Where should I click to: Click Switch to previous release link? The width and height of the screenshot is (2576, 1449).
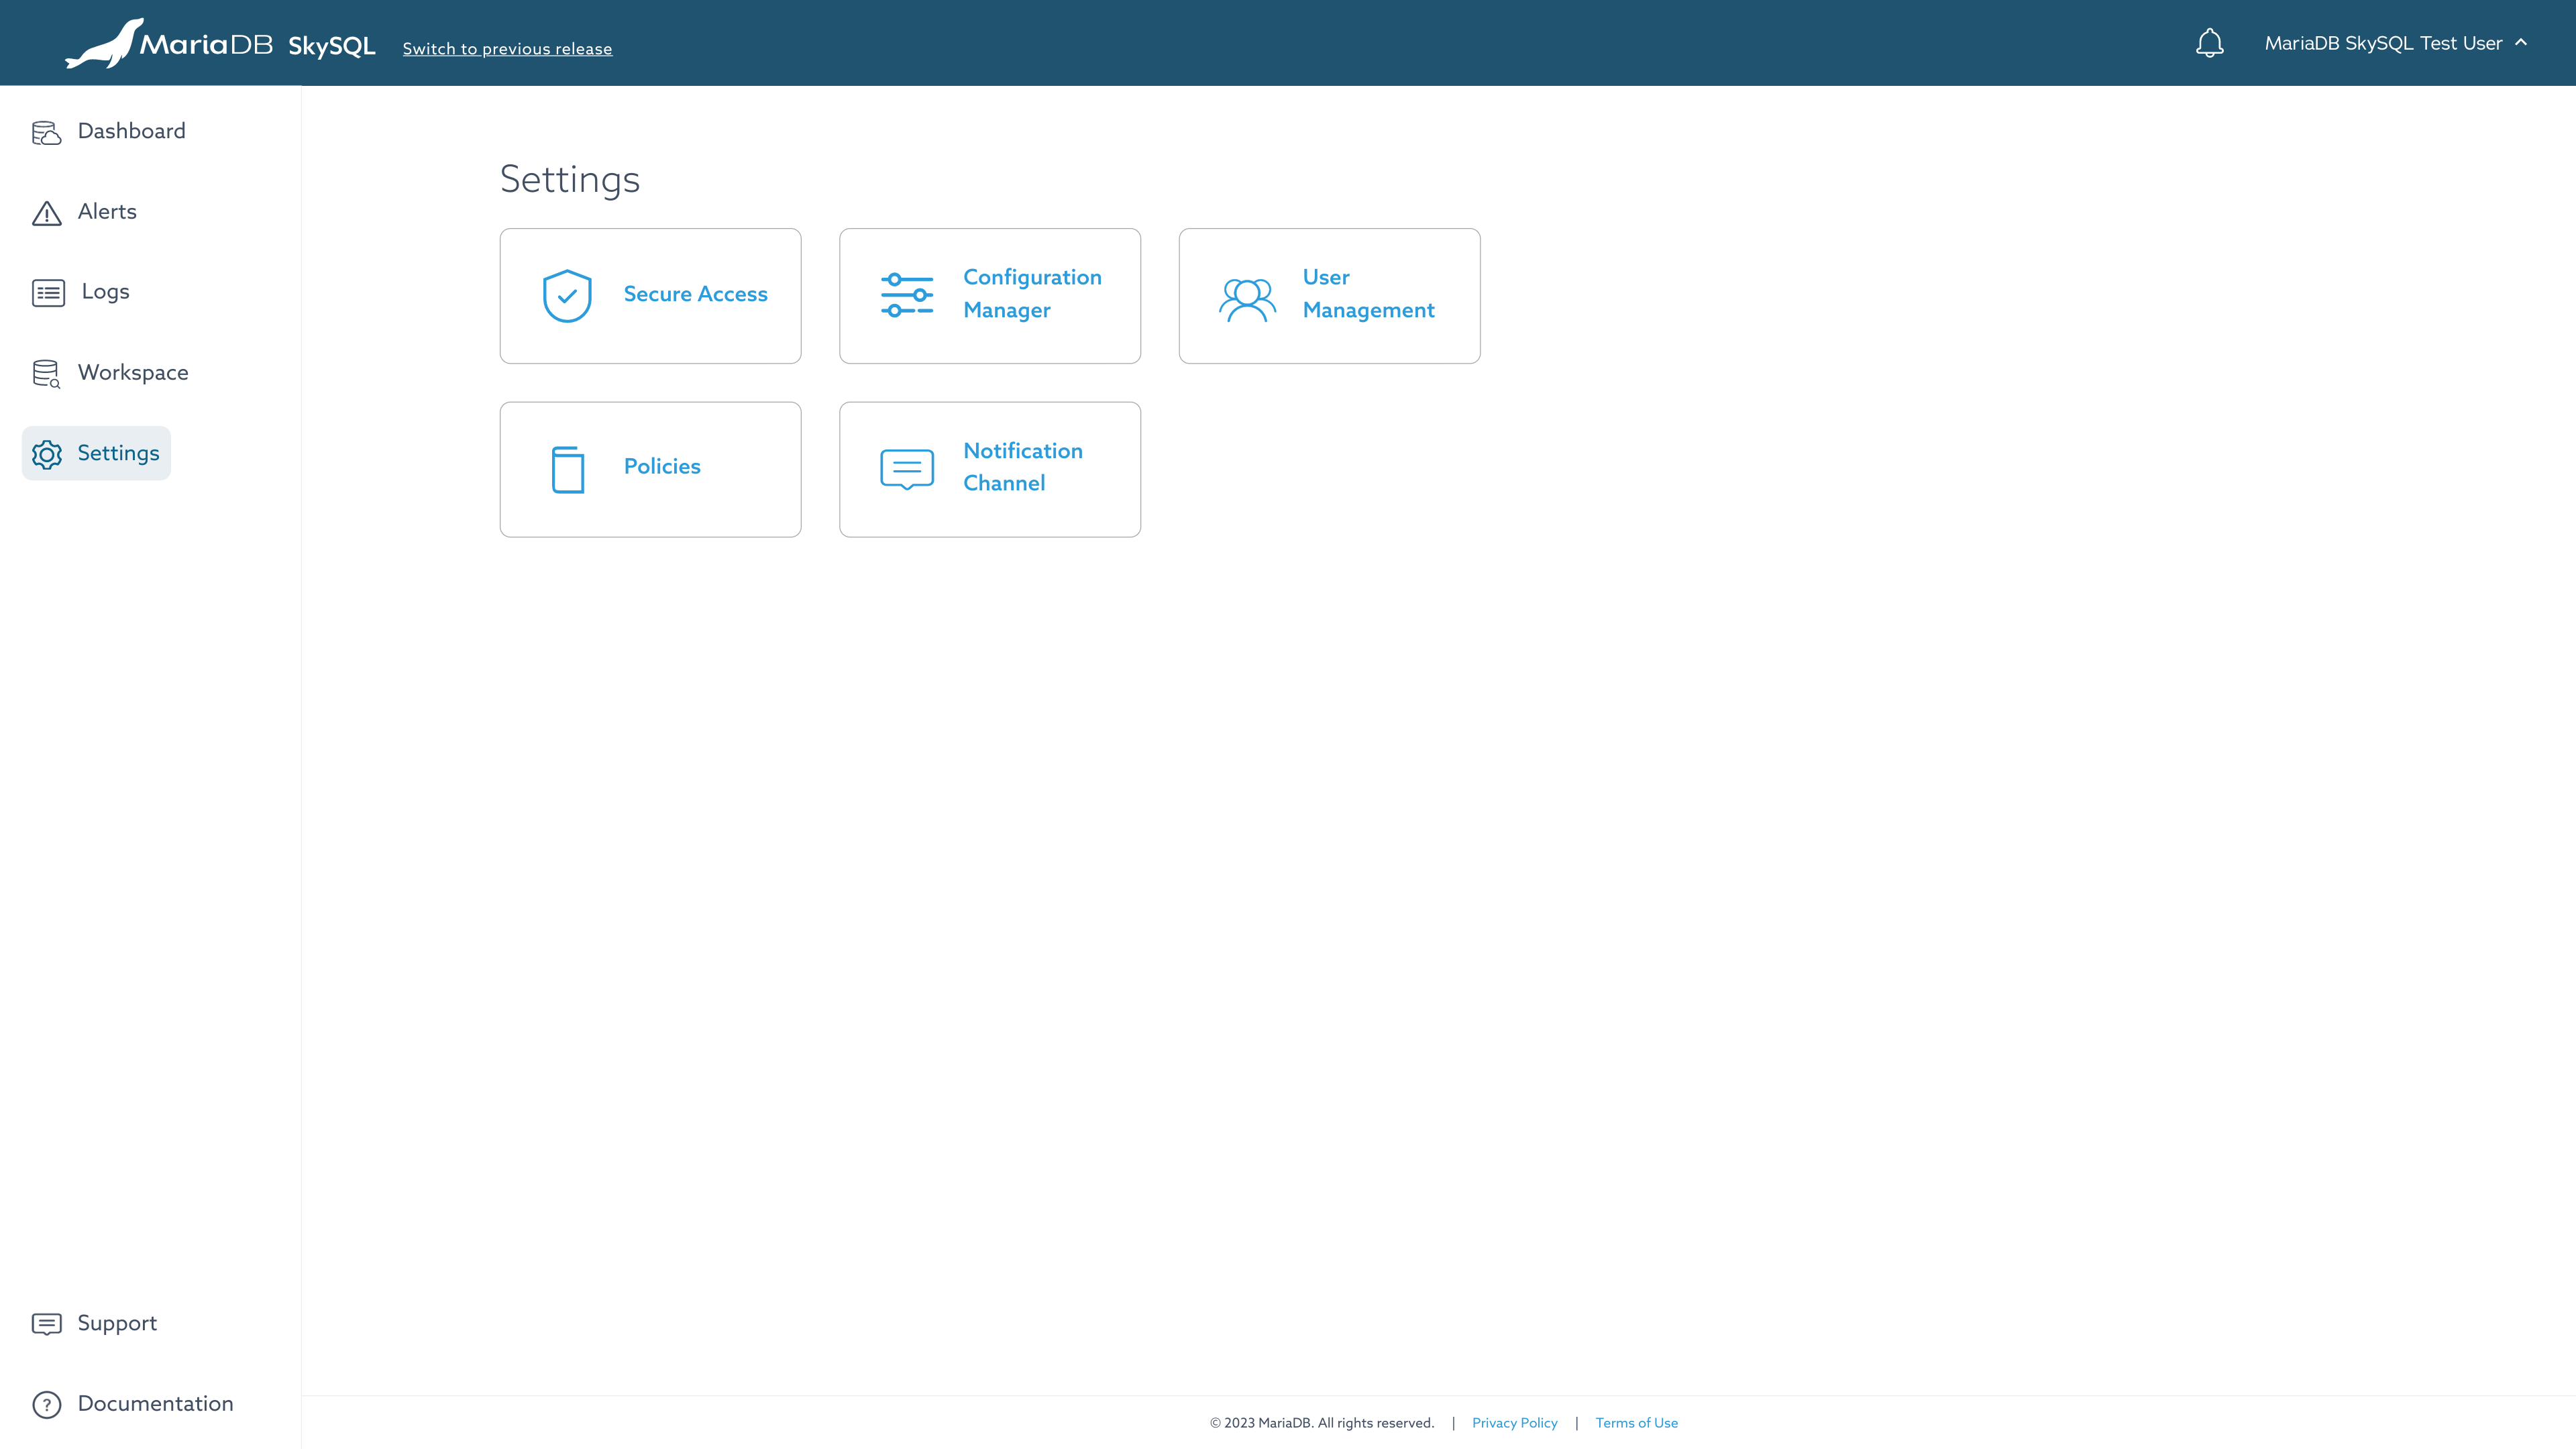[507, 49]
